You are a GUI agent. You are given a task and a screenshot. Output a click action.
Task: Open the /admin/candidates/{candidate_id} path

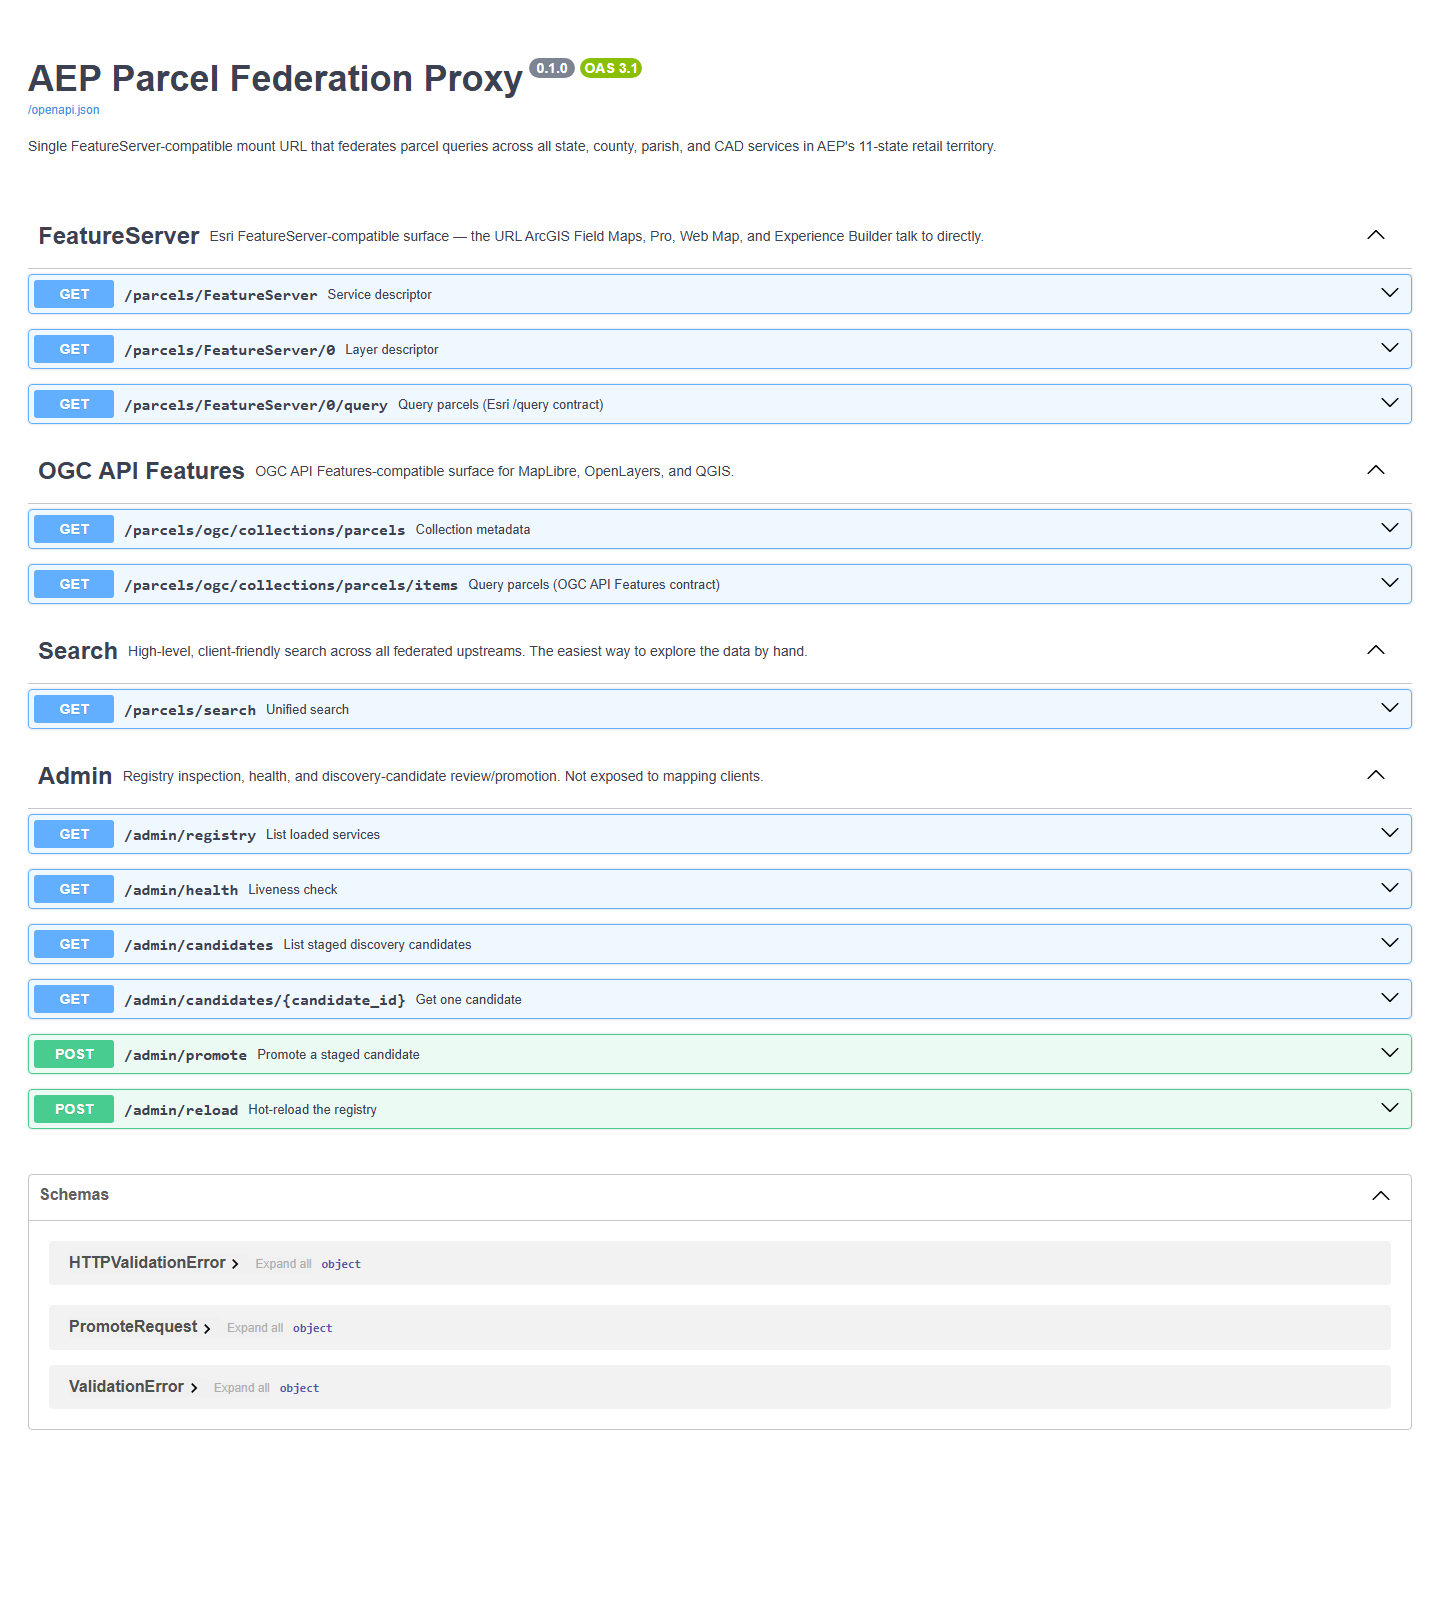[x=265, y=1000]
